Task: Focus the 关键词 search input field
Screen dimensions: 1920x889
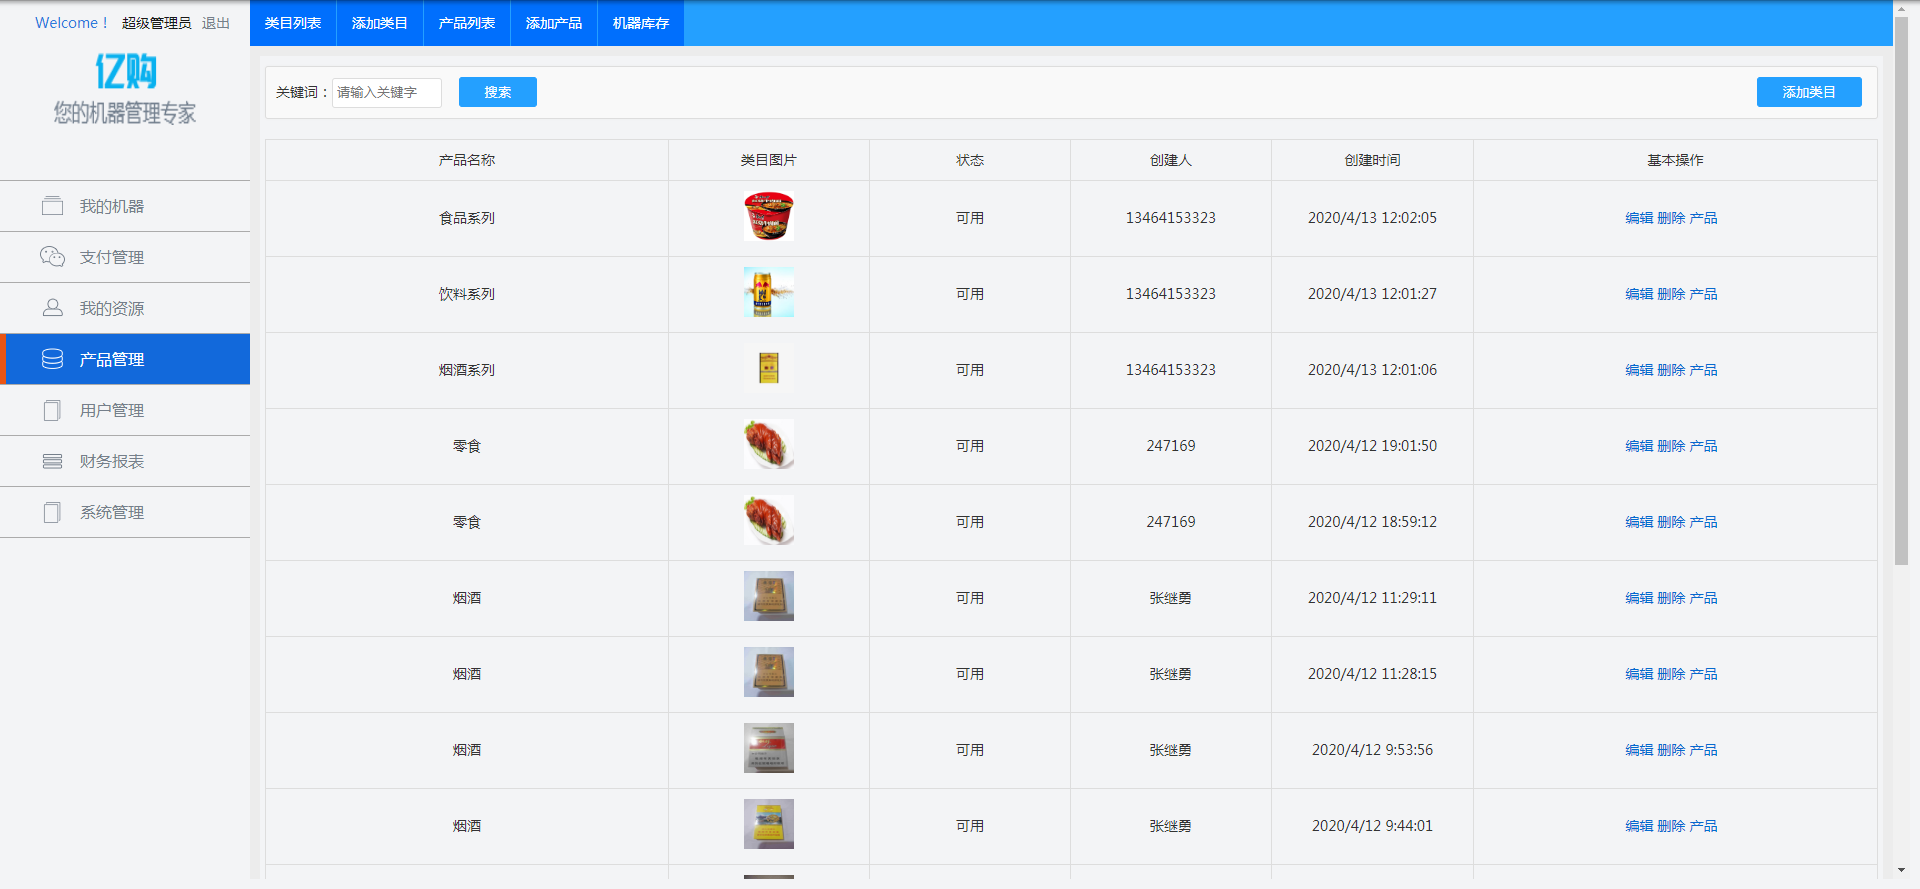Action: pyautogui.click(x=386, y=93)
